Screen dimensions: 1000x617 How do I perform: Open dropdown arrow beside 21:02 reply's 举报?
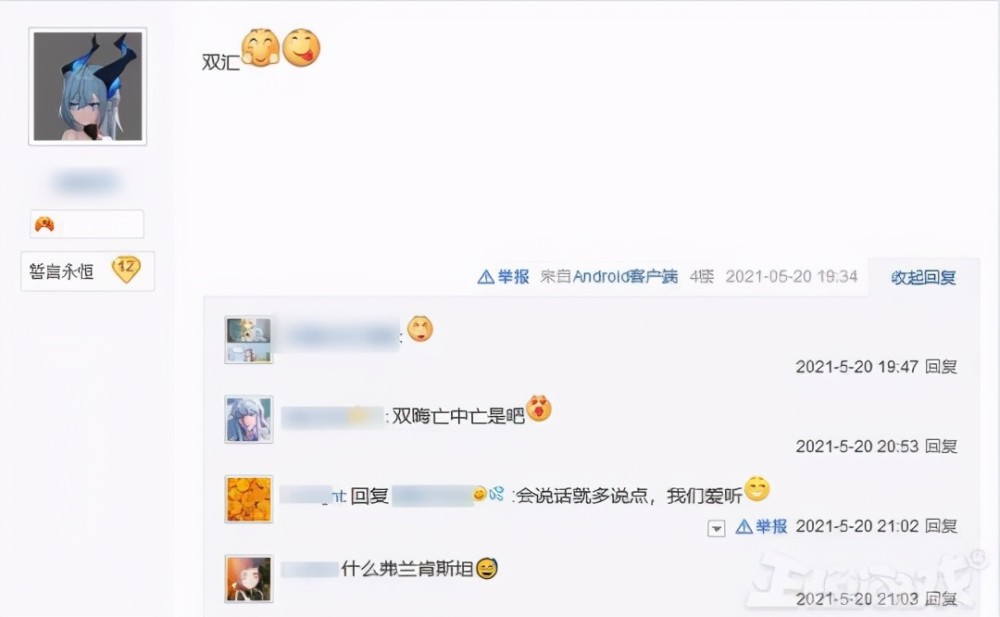(x=716, y=528)
